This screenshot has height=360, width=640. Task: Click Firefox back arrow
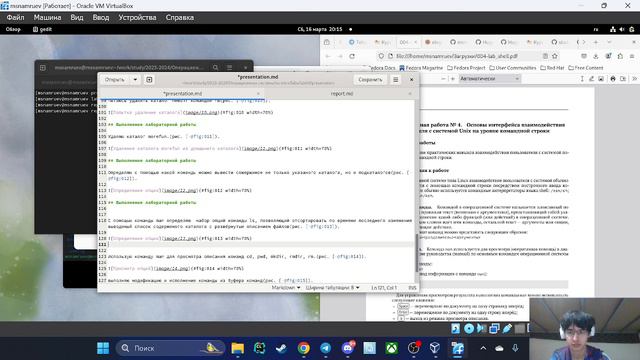click(x=328, y=56)
